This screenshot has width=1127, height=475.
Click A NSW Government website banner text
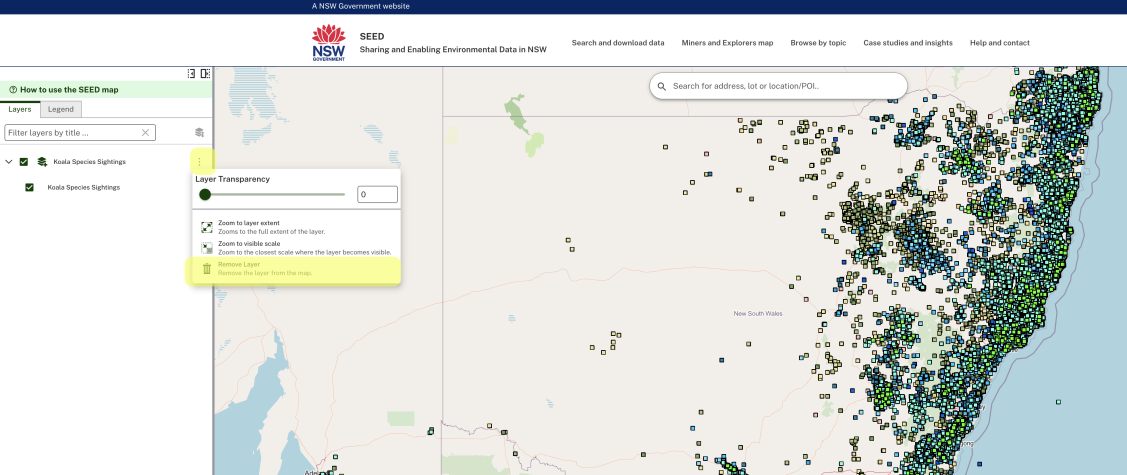pos(361,6)
